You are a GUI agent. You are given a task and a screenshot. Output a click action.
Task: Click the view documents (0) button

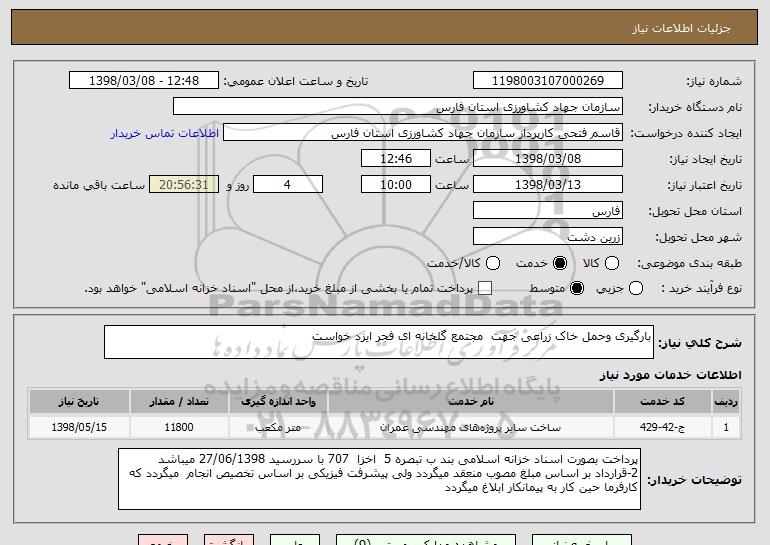tap(426, 540)
